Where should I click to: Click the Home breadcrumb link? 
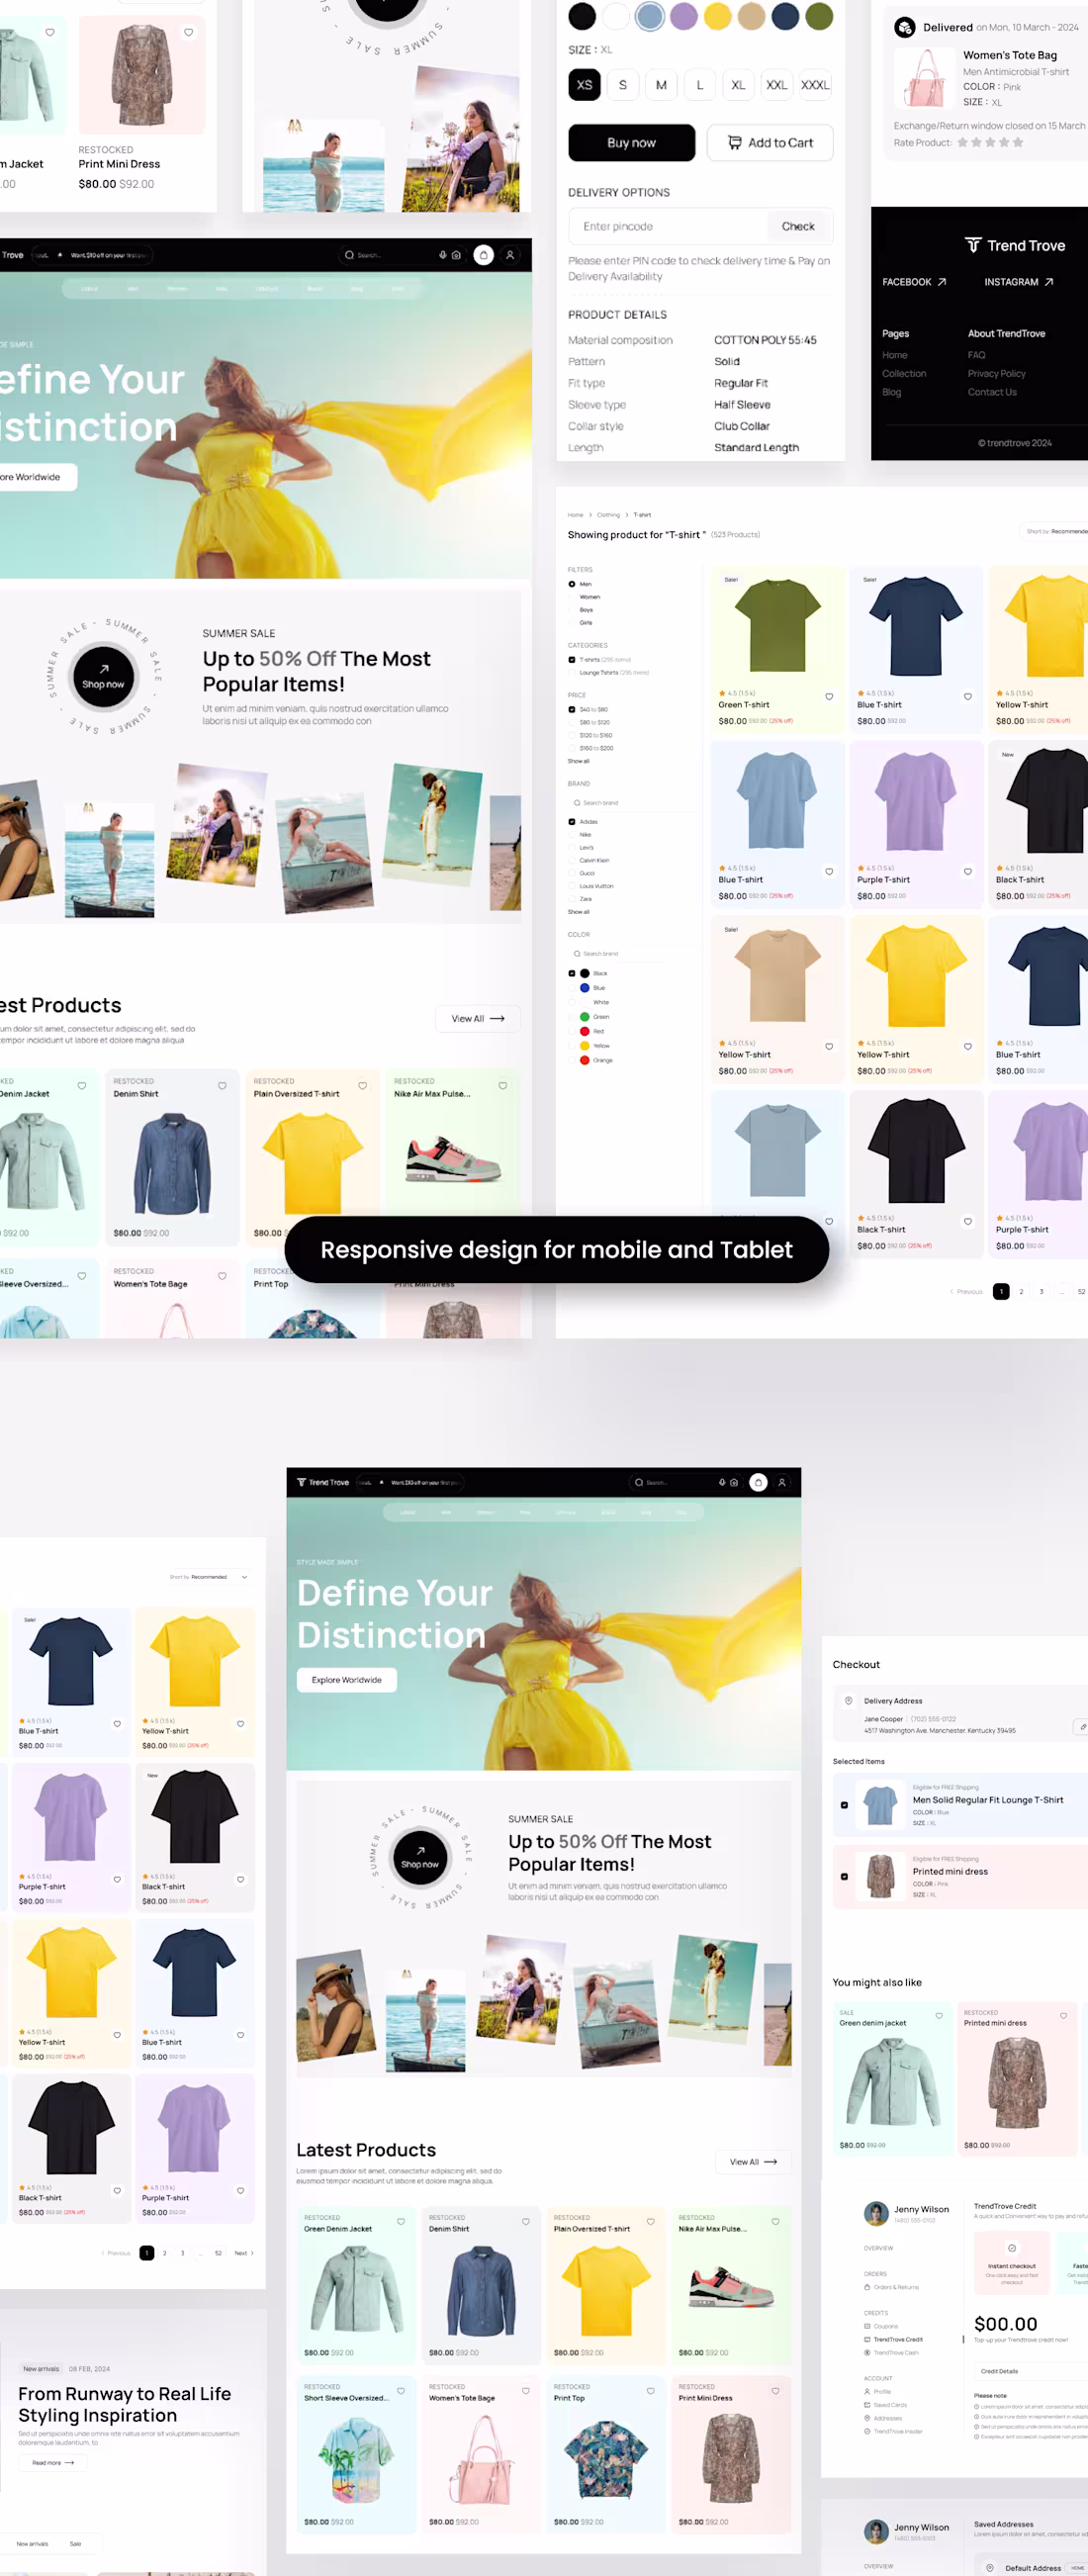(x=575, y=515)
